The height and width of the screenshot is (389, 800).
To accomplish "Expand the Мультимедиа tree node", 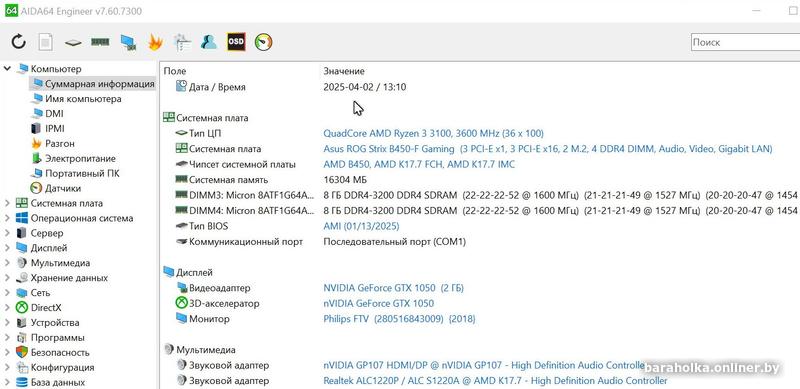I will (7, 263).
